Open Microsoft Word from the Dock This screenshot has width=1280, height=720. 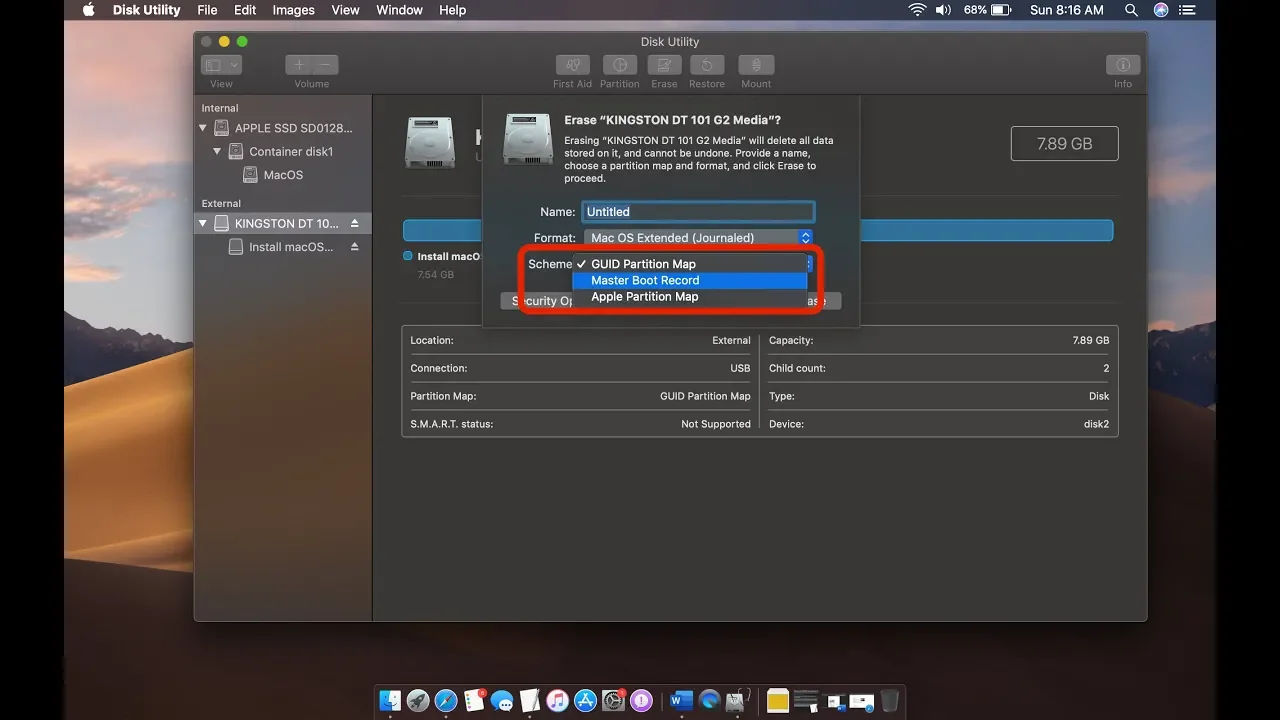(x=682, y=701)
